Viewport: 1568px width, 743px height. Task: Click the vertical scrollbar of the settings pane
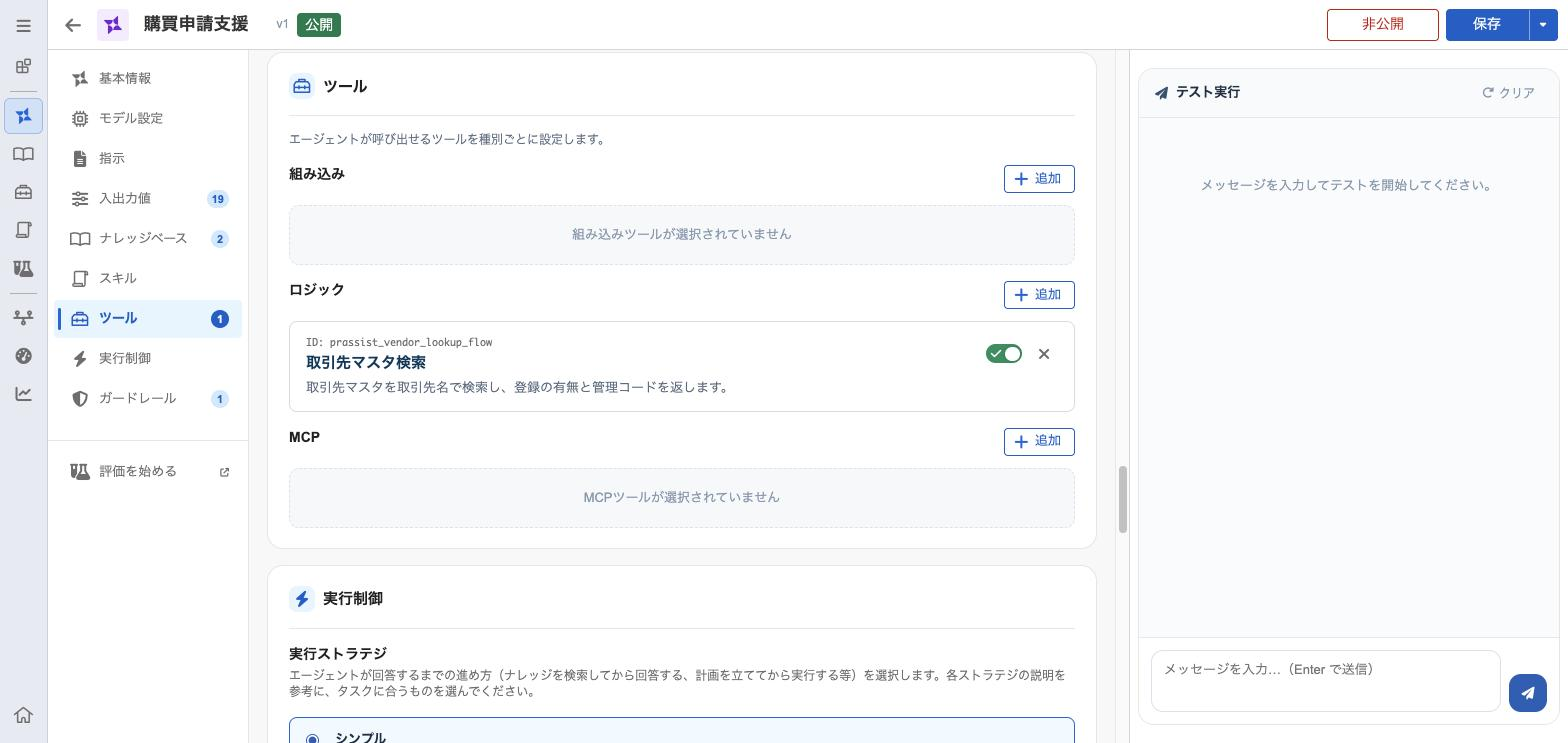coord(1122,499)
